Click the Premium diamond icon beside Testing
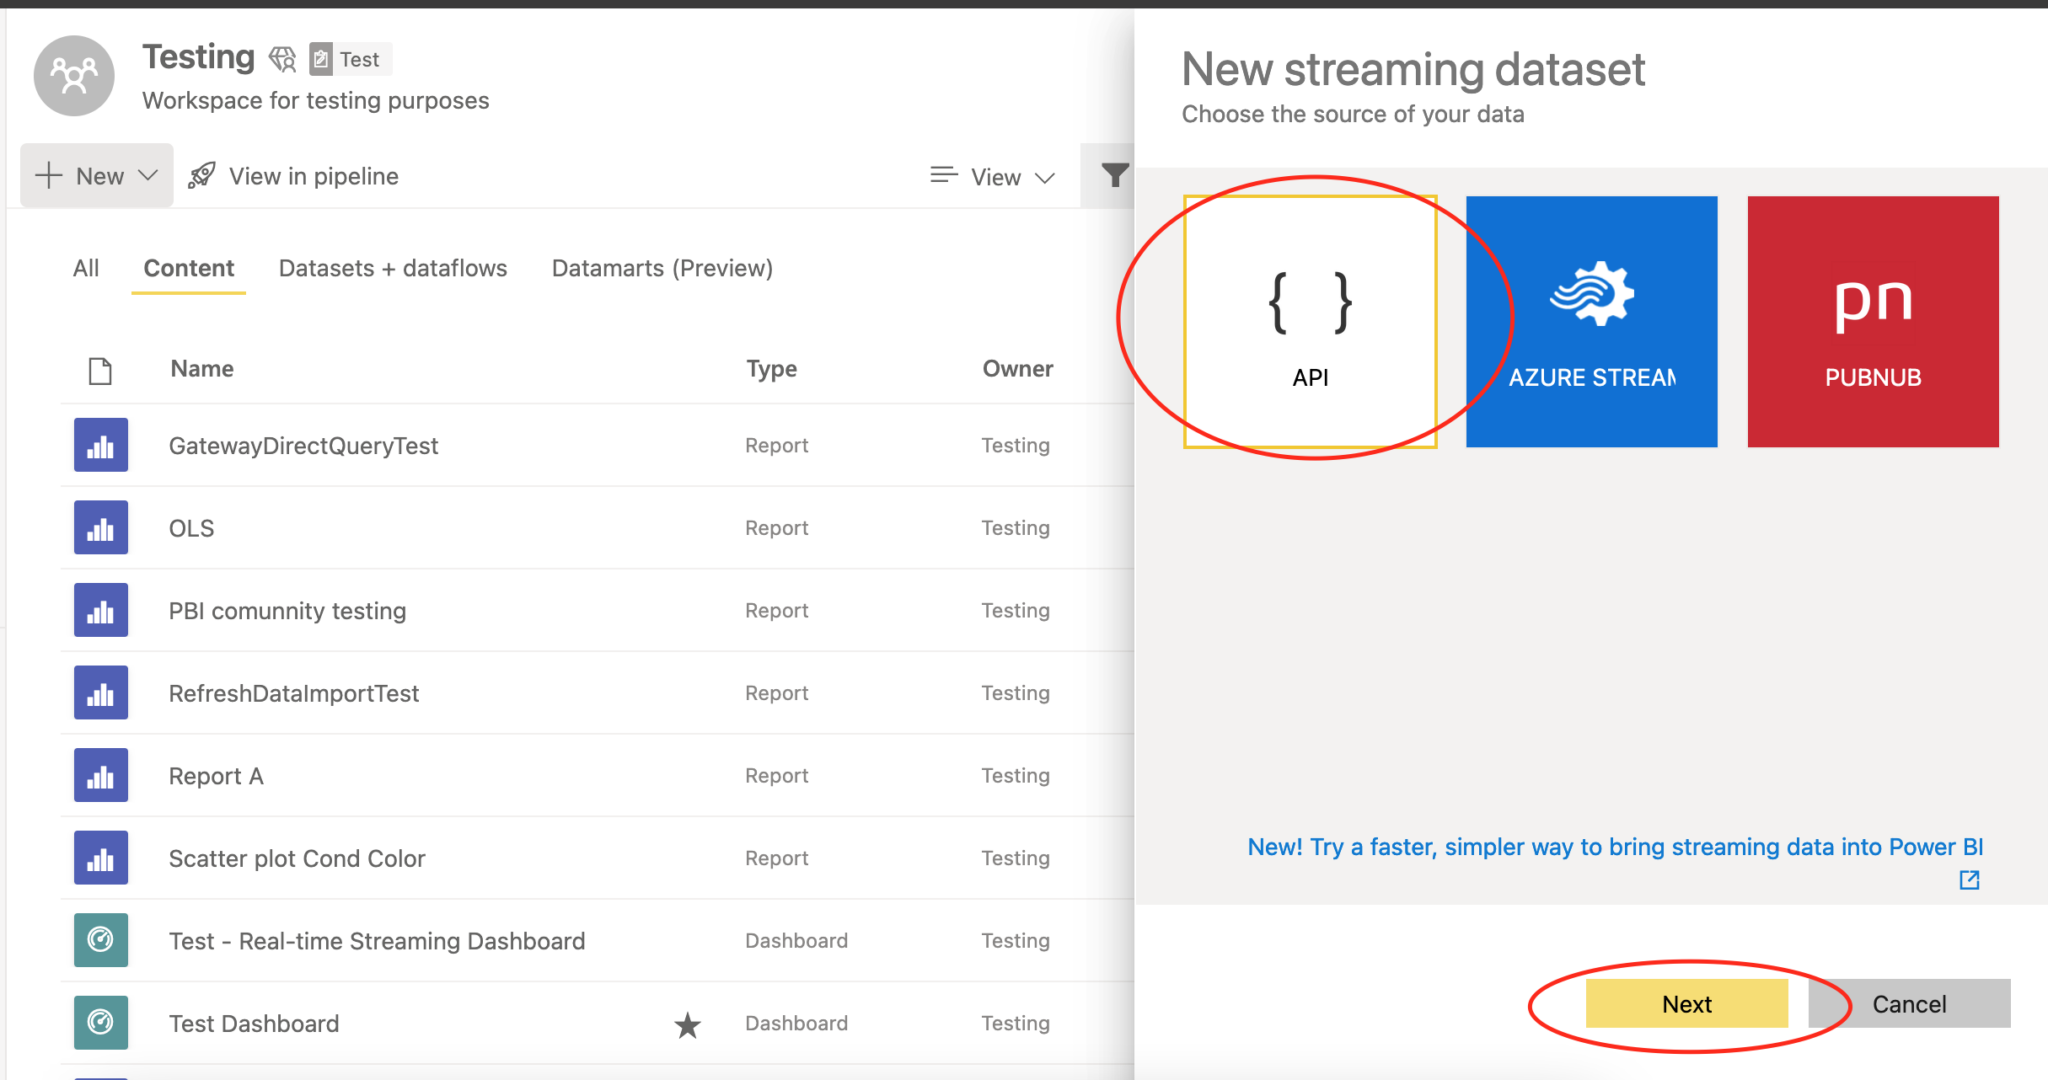2048x1080 pixels. click(x=283, y=58)
